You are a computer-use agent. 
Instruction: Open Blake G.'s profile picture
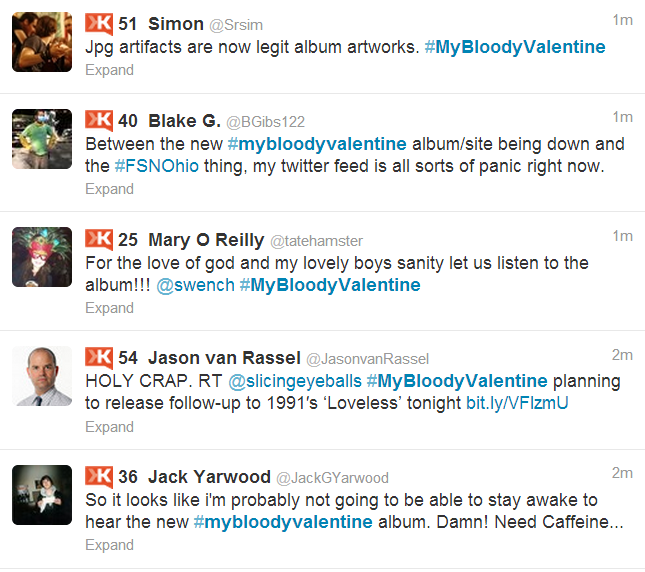42,140
